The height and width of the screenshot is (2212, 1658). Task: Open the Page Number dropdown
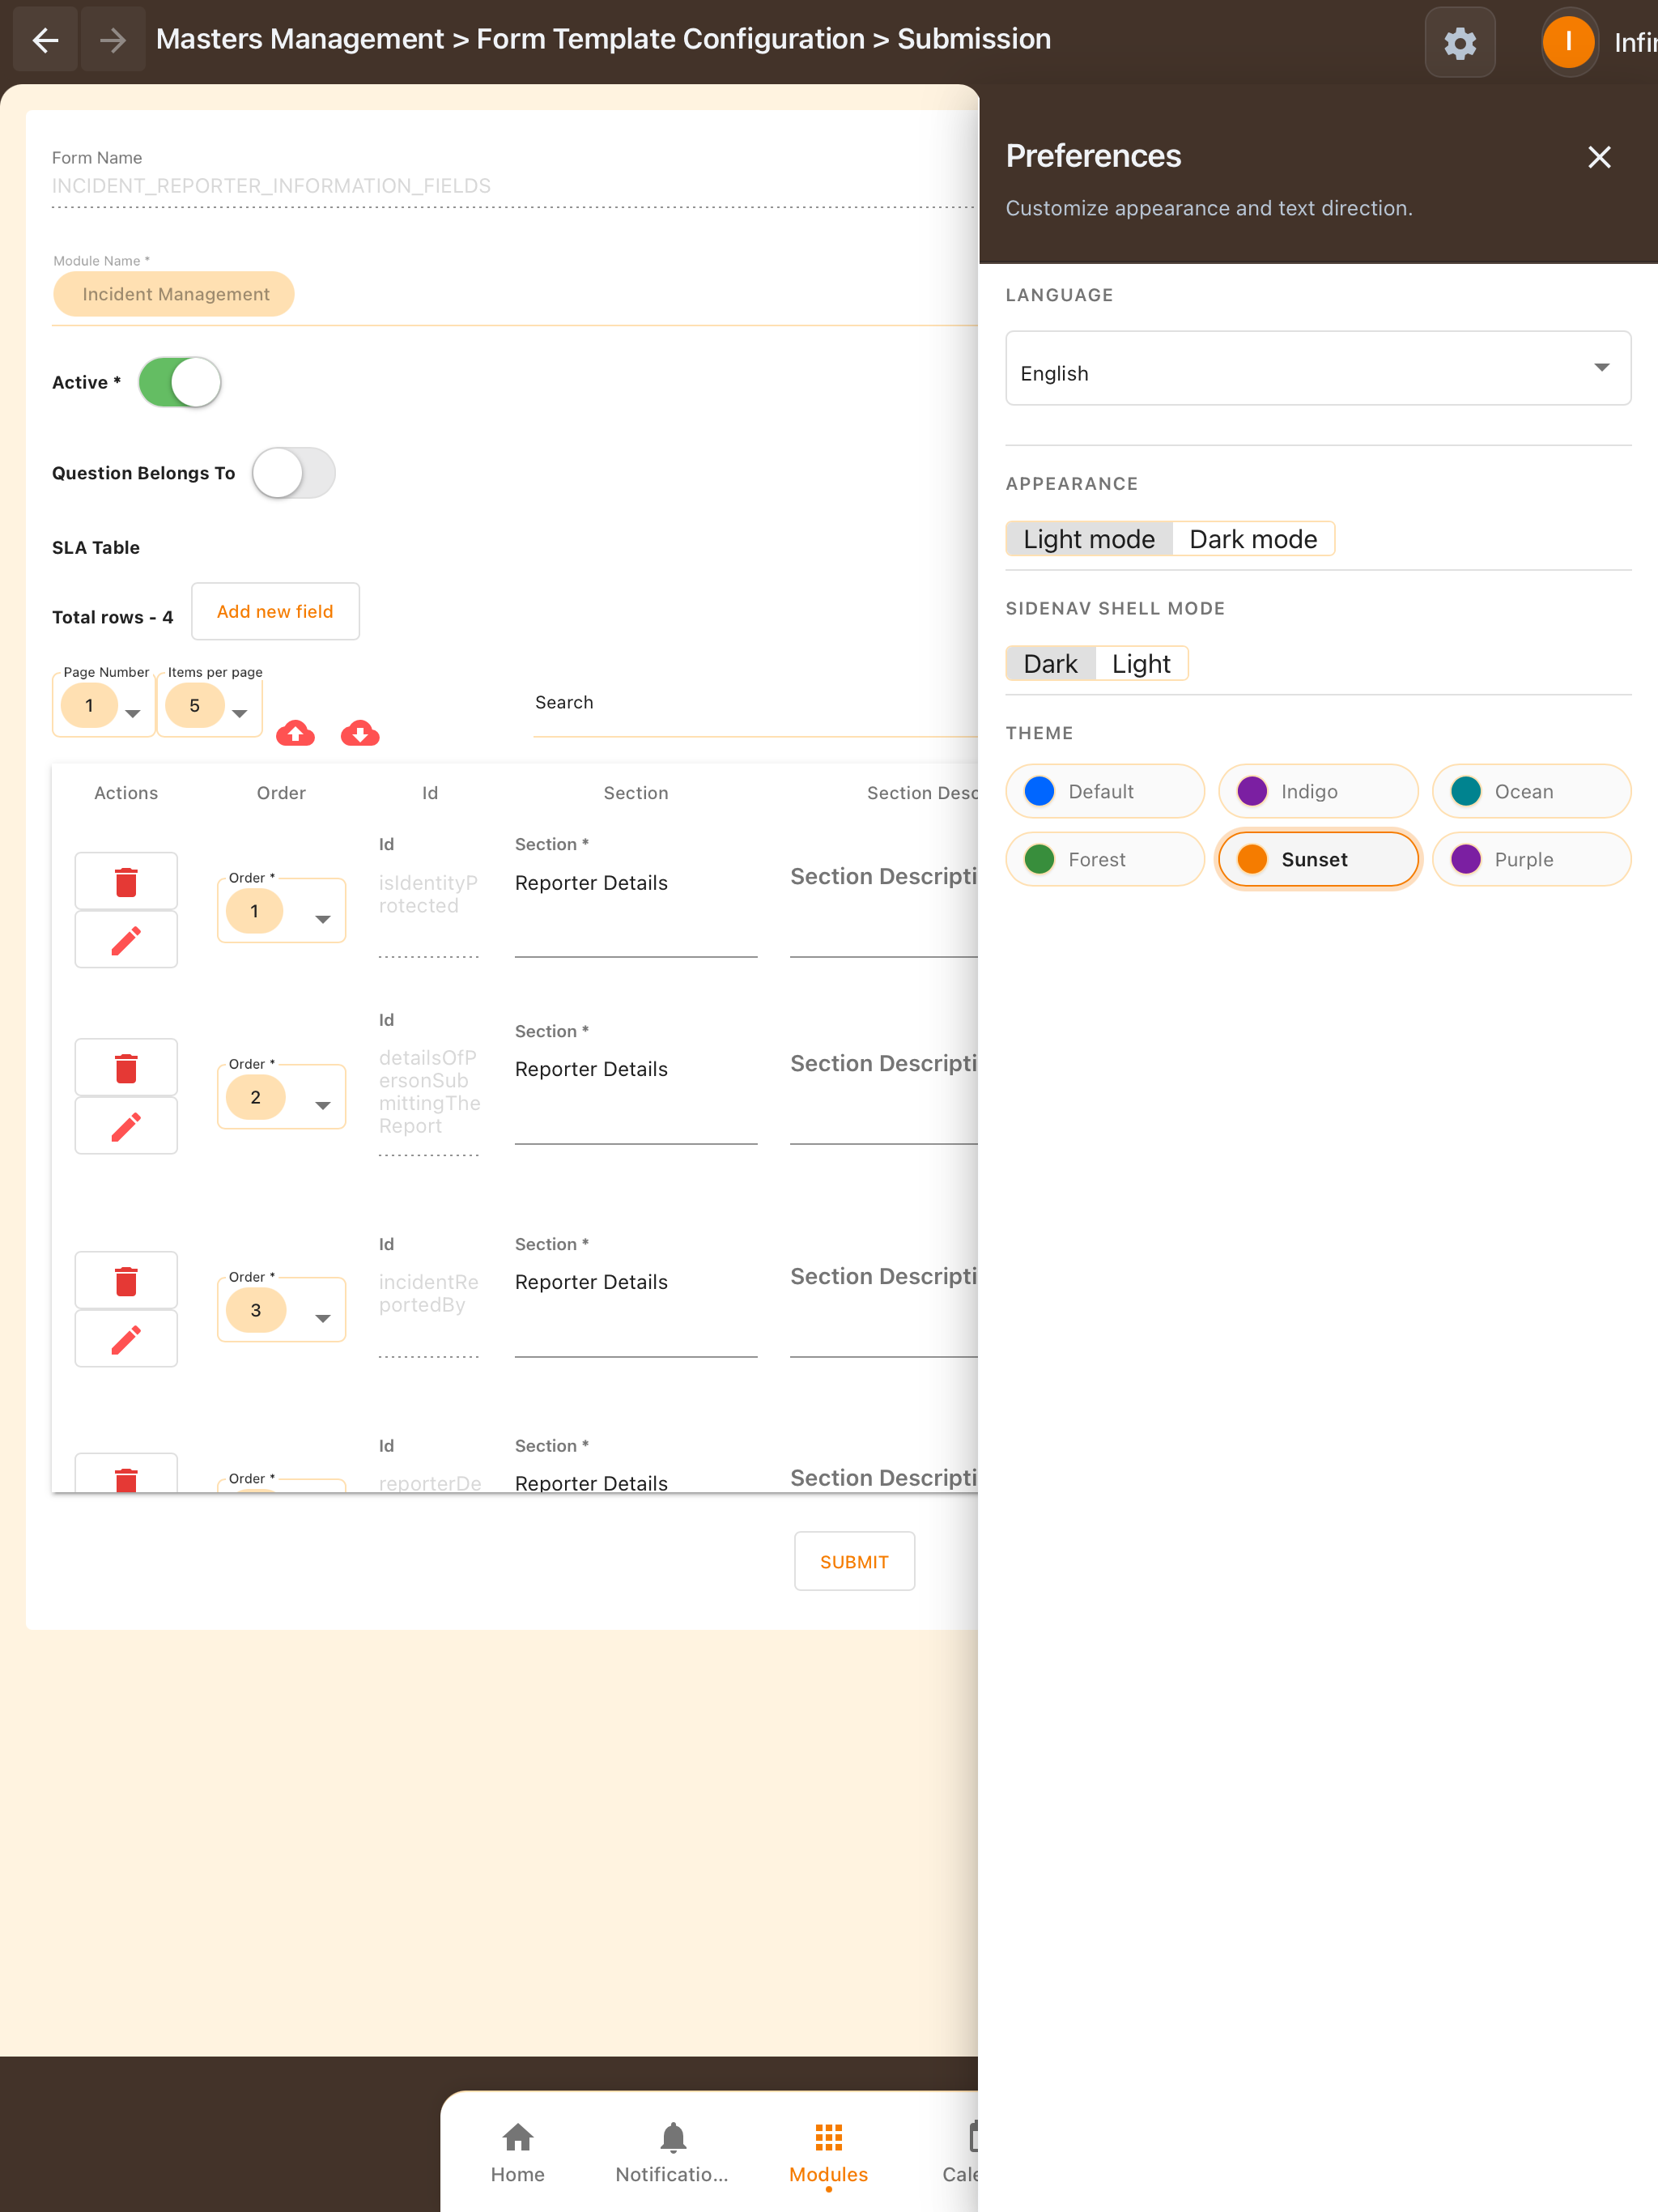[103, 706]
